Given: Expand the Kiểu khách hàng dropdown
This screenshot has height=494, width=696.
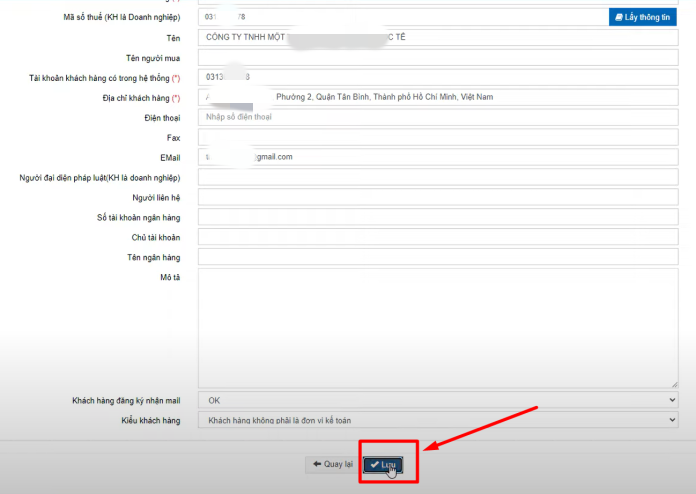Looking at the screenshot, I should coord(438,421).
